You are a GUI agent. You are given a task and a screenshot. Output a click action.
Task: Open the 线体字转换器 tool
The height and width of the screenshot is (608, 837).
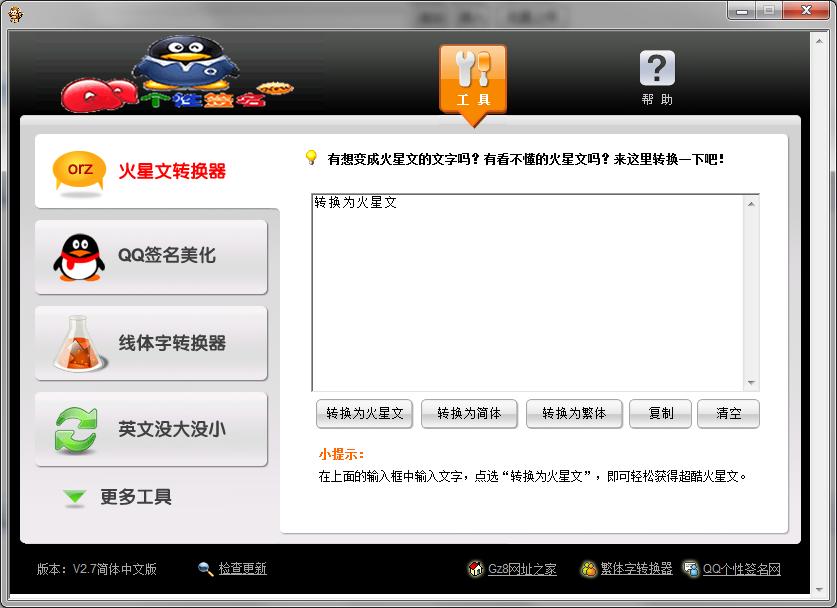(x=151, y=343)
